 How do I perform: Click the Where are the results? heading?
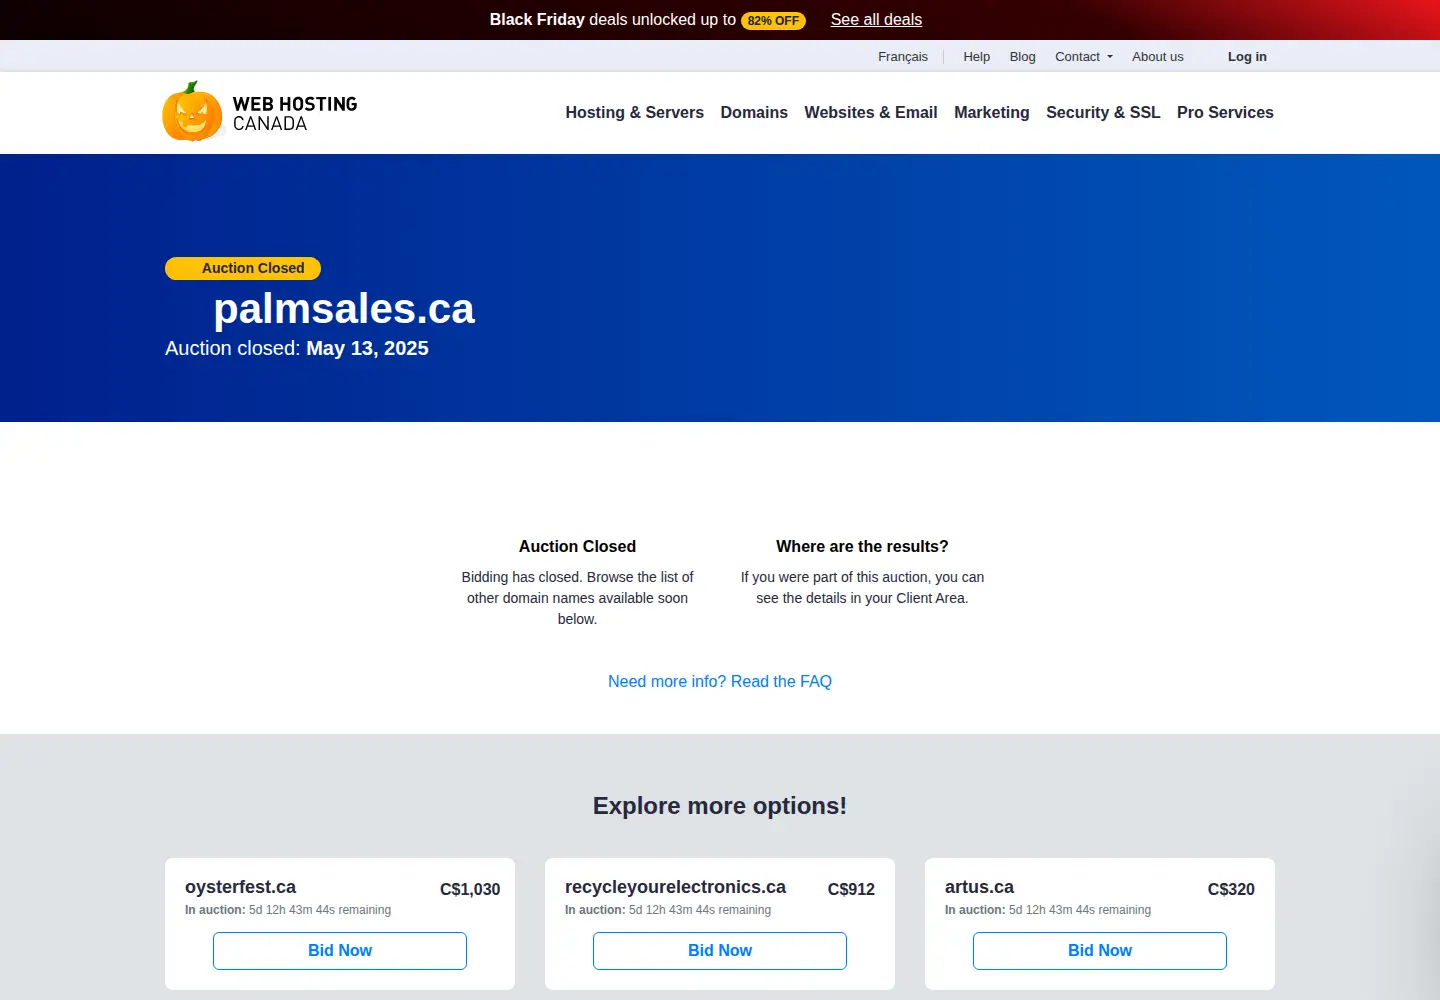862,547
